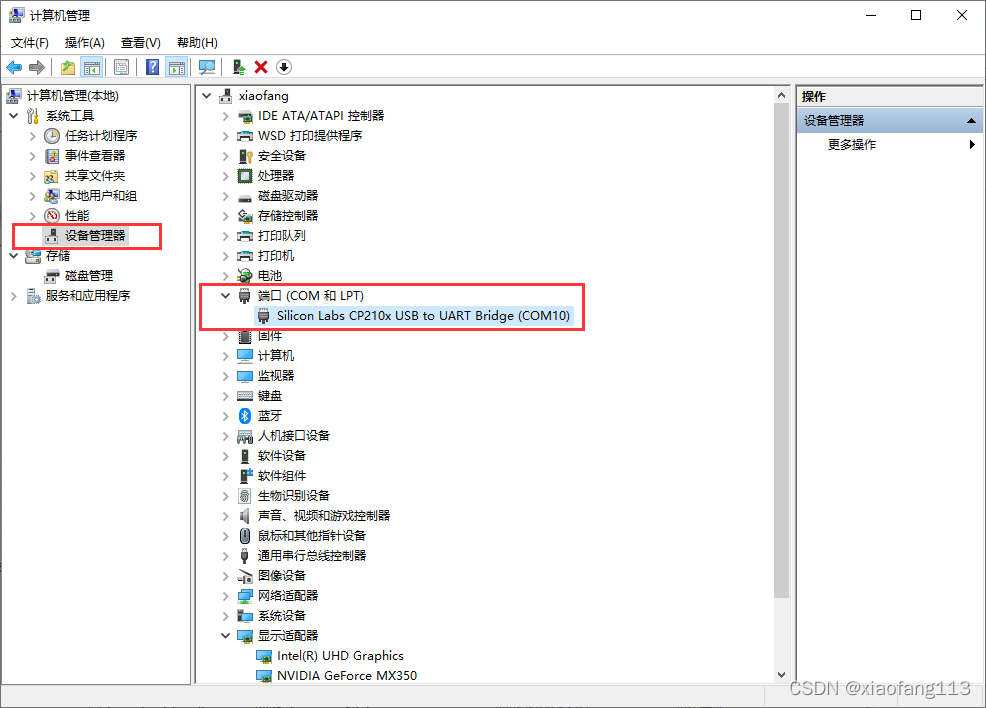
Task: Select the 软件组件 category
Action: pos(282,476)
